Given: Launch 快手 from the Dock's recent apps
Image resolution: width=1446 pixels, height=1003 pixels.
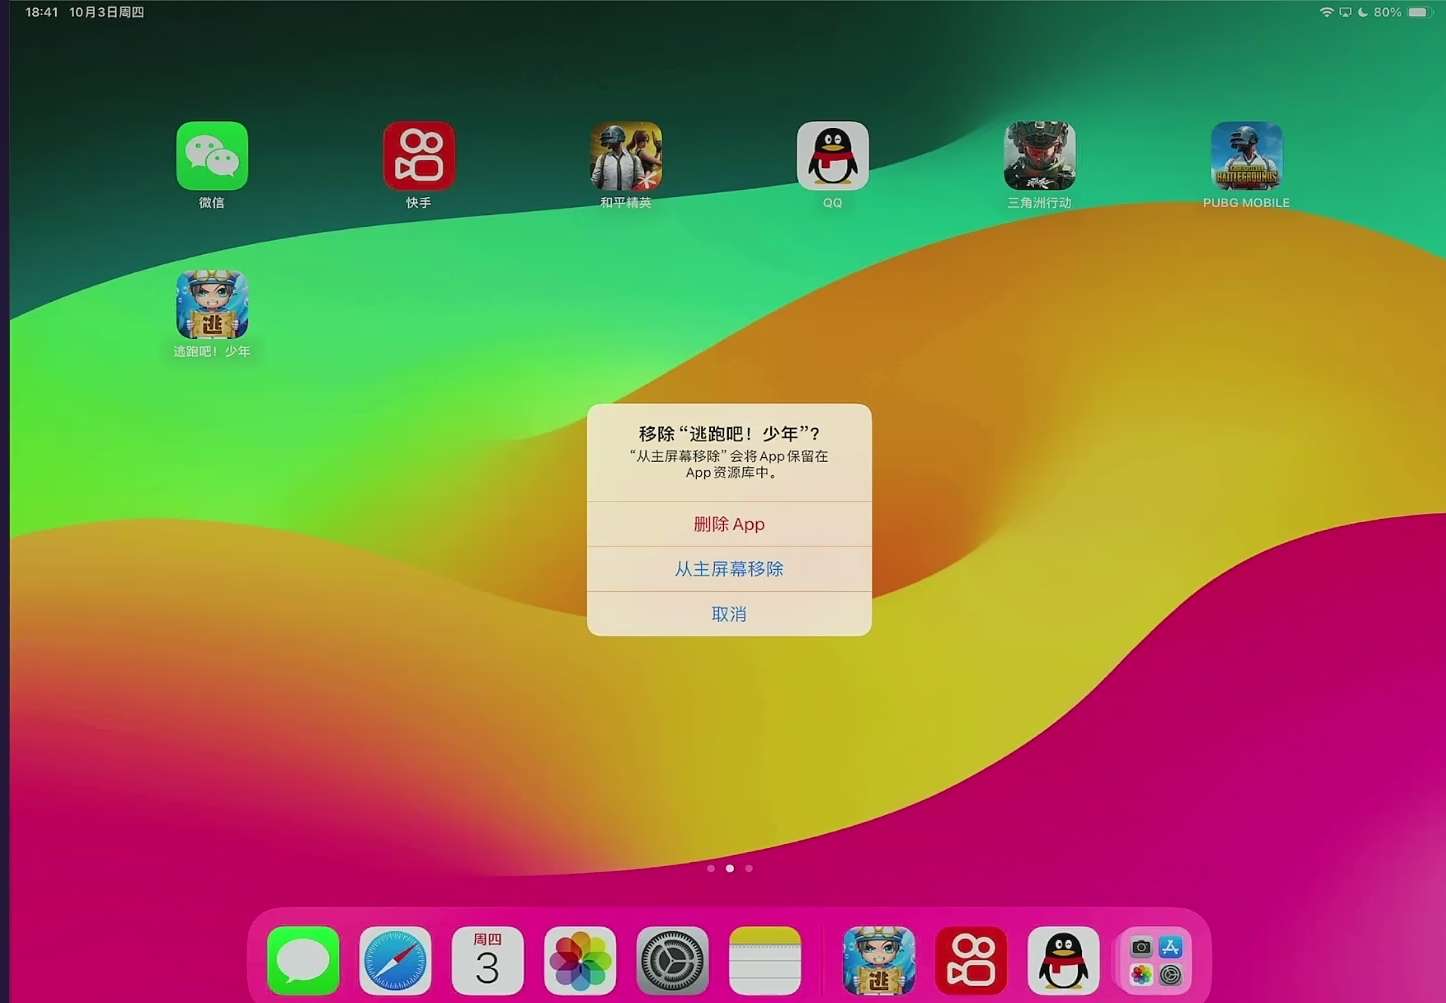Looking at the screenshot, I should pyautogui.click(x=971, y=961).
